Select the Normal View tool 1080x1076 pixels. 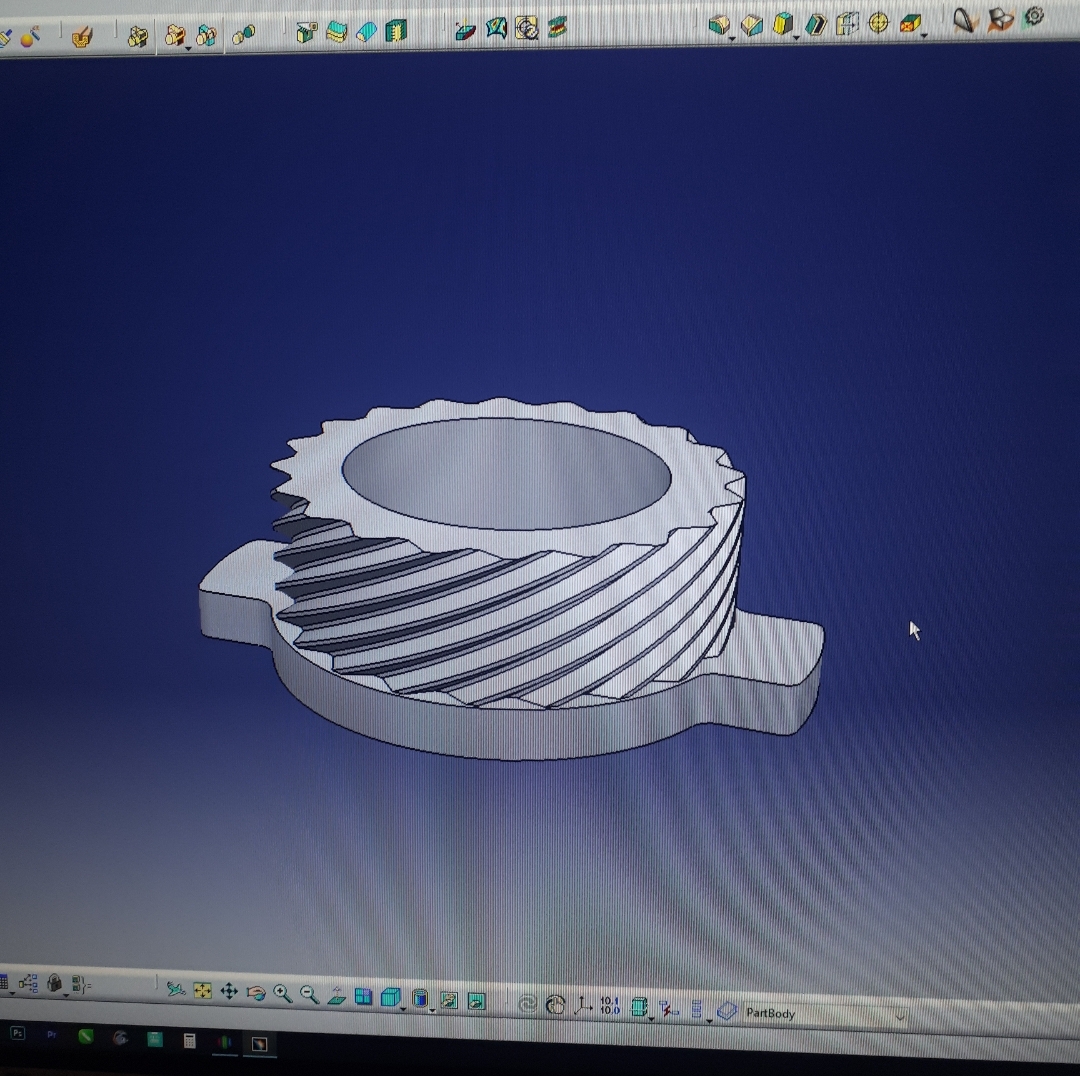[x=337, y=995]
